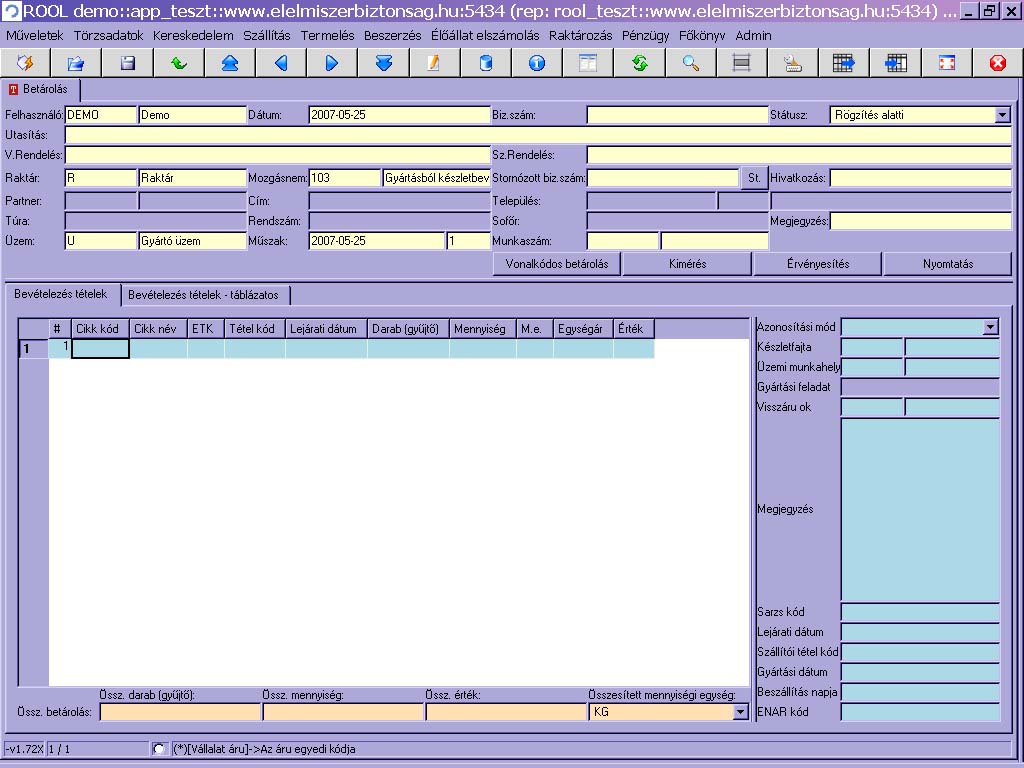Click the green undo arrow icon
1024x768 pixels.
coord(178,63)
